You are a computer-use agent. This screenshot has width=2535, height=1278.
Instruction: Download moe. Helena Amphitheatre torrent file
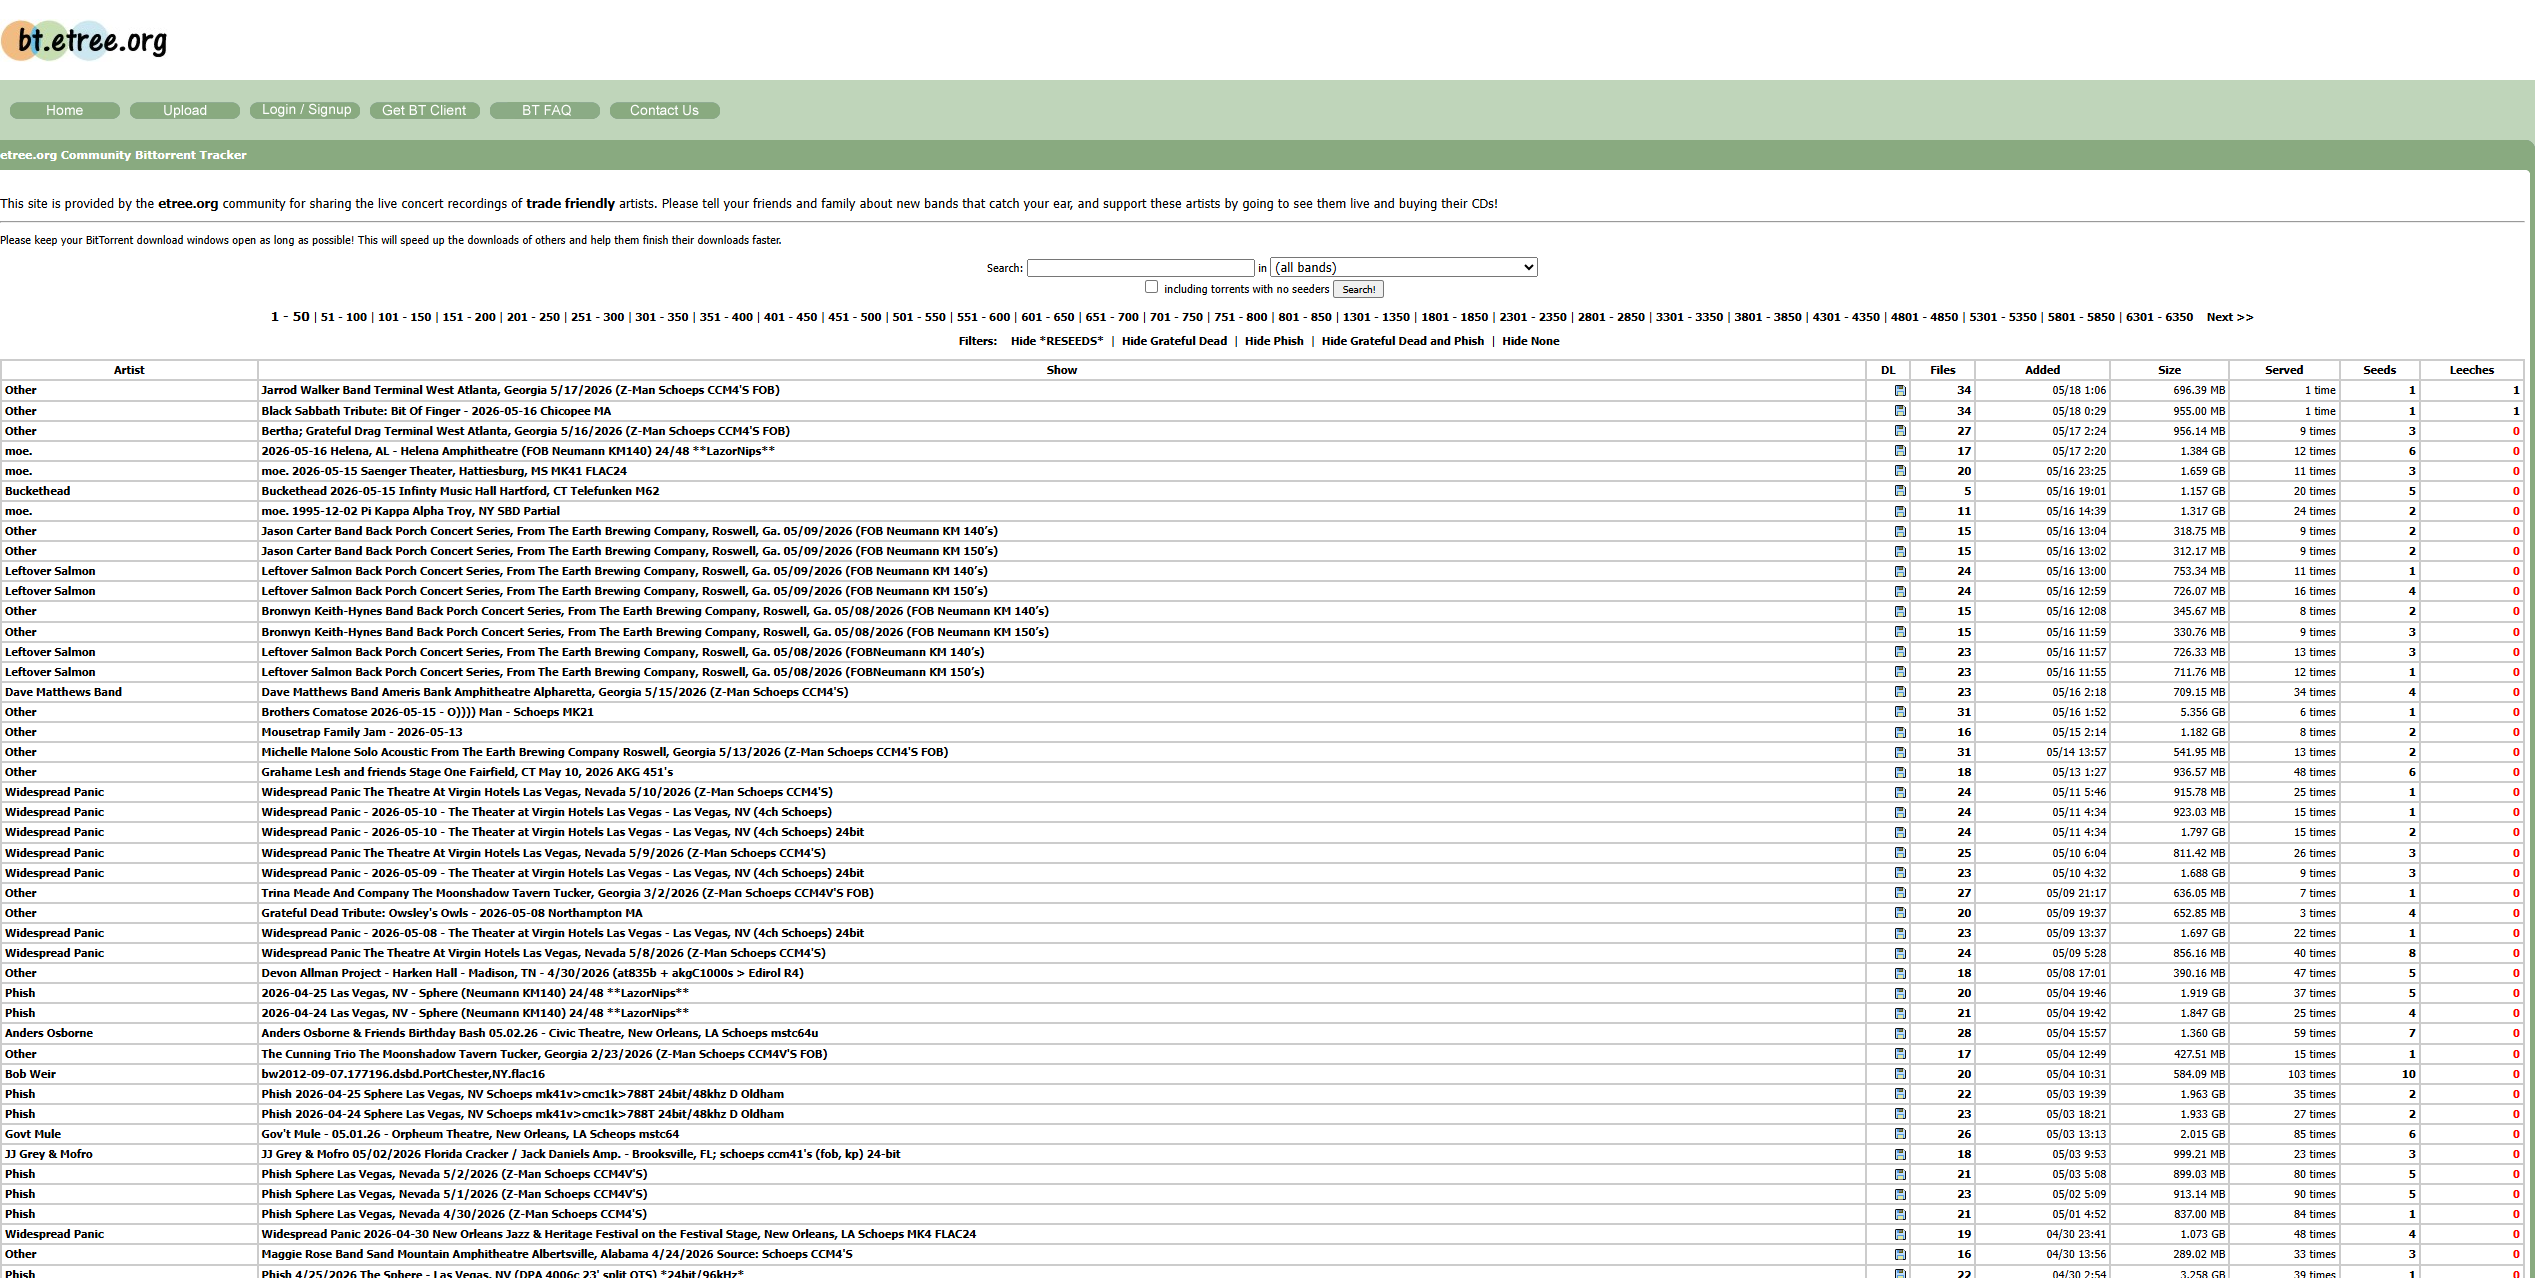[1900, 451]
